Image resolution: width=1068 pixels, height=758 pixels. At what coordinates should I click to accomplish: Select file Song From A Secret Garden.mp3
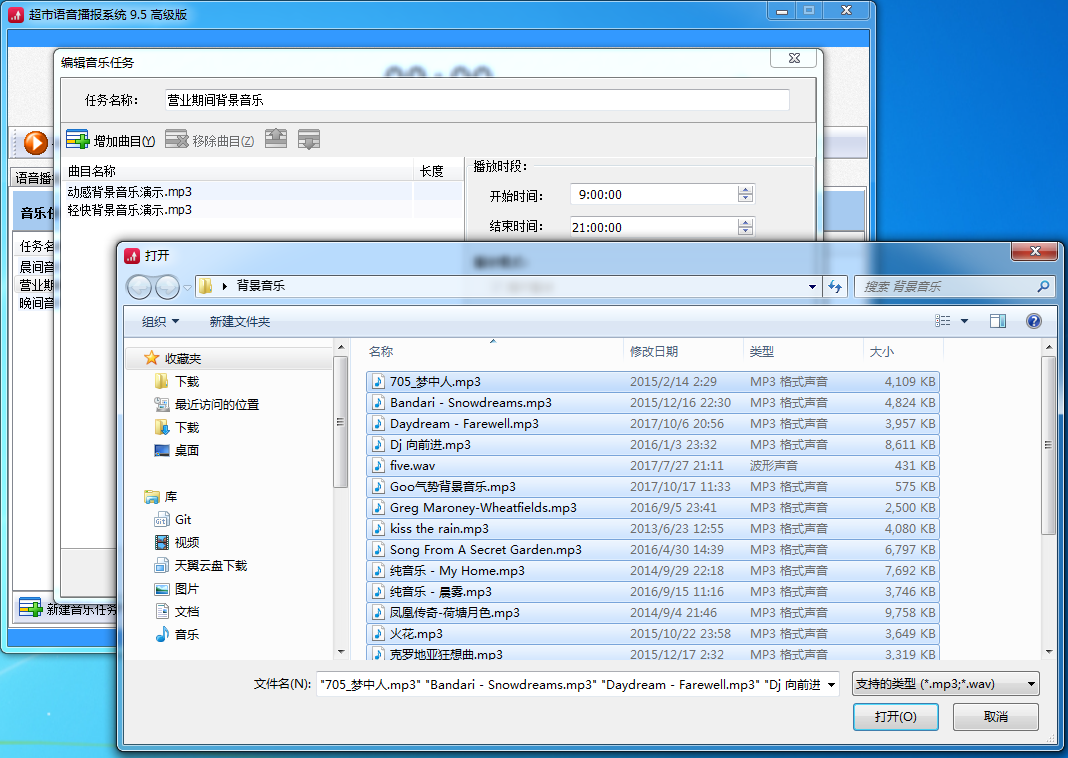[x=653, y=550]
